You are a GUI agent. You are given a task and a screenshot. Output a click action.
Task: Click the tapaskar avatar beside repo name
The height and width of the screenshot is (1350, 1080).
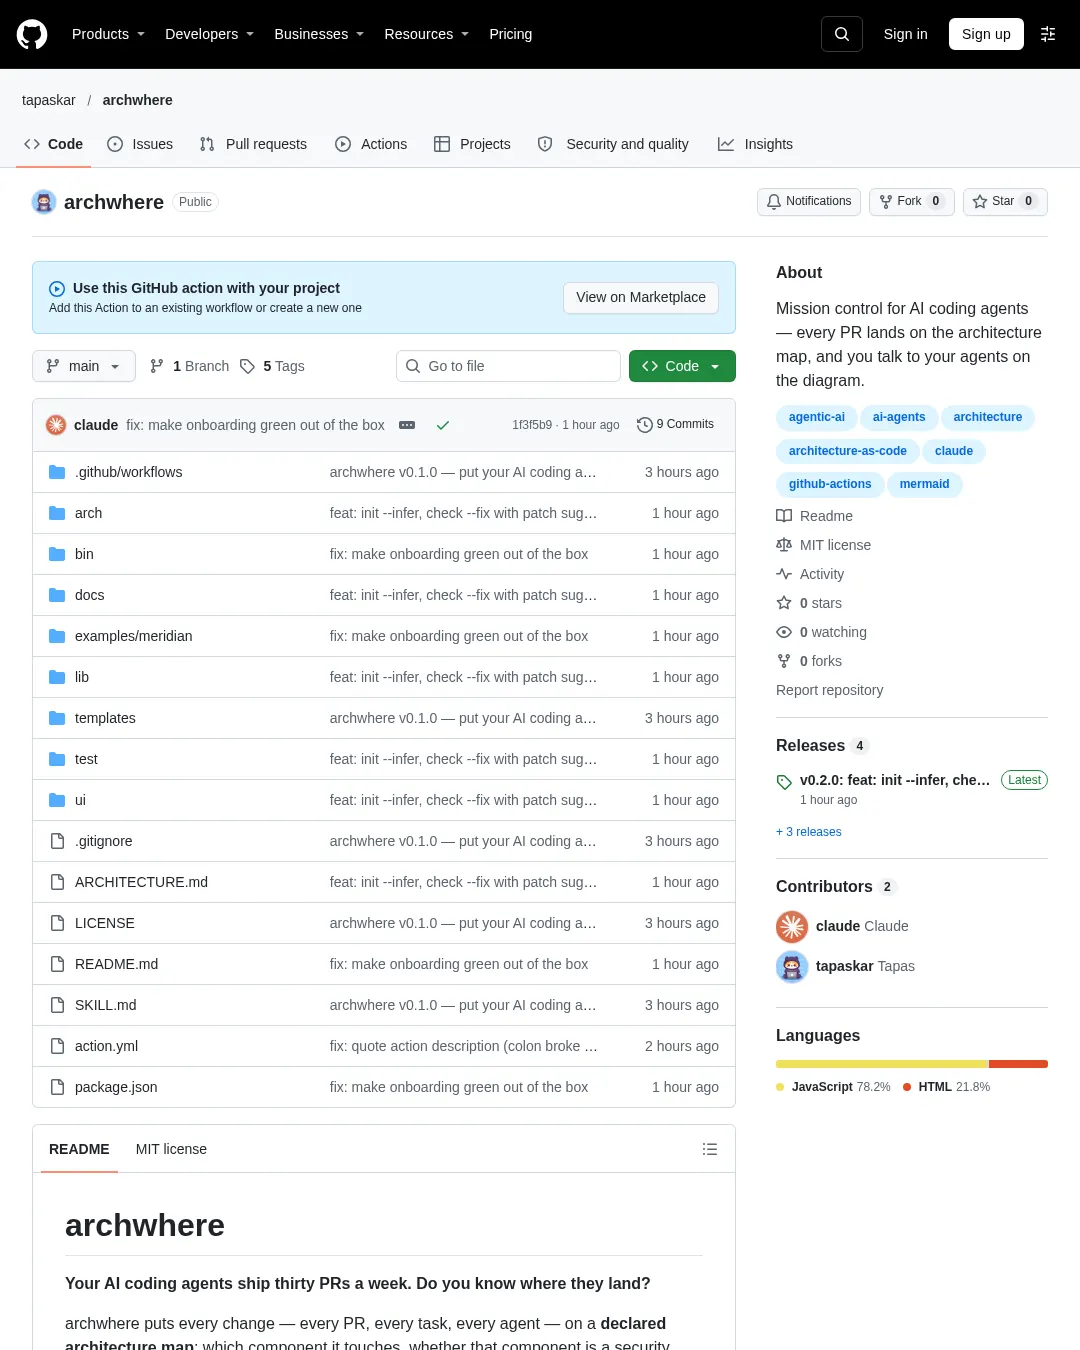coord(44,202)
